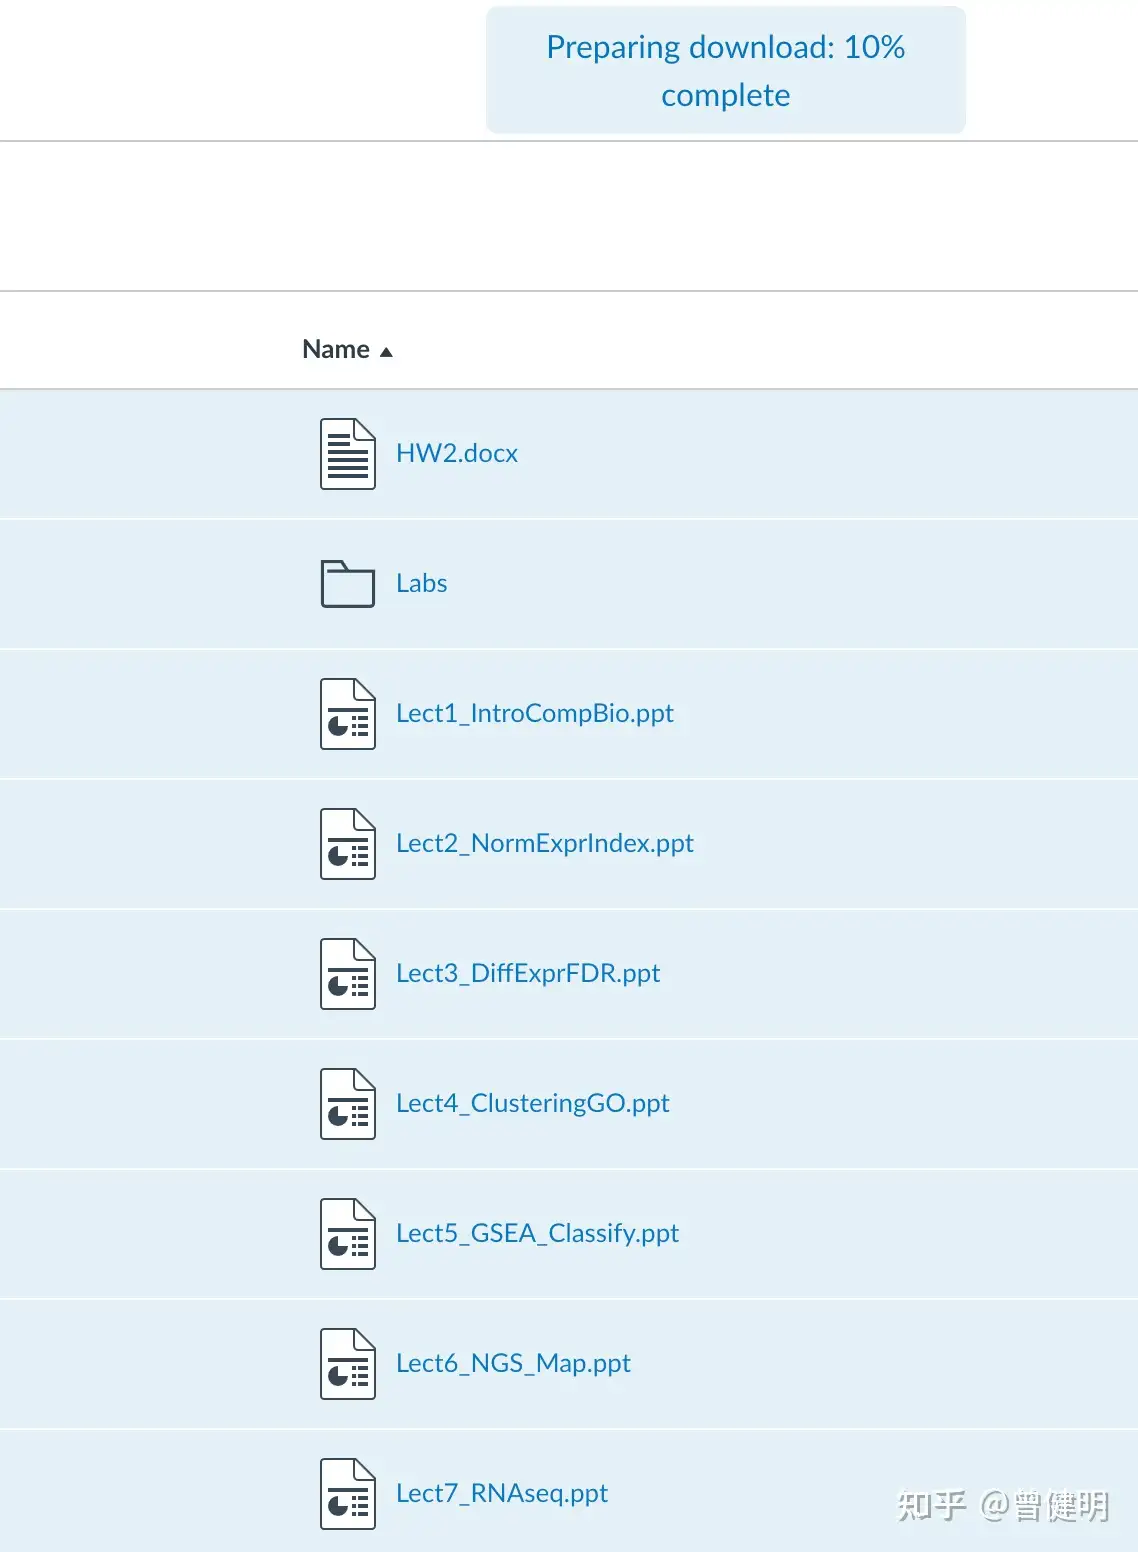Image resolution: width=1138 pixels, height=1552 pixels.
Task: Open Lect6_NGS_Map.ppt link
Action: pyautogui.click(x=513, y=1363)
